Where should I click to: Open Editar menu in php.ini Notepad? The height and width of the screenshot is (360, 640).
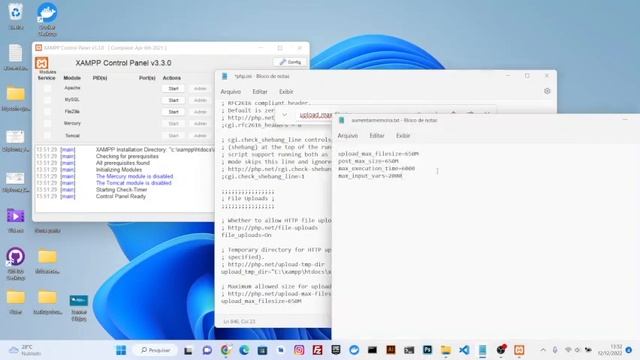[260, 92]
